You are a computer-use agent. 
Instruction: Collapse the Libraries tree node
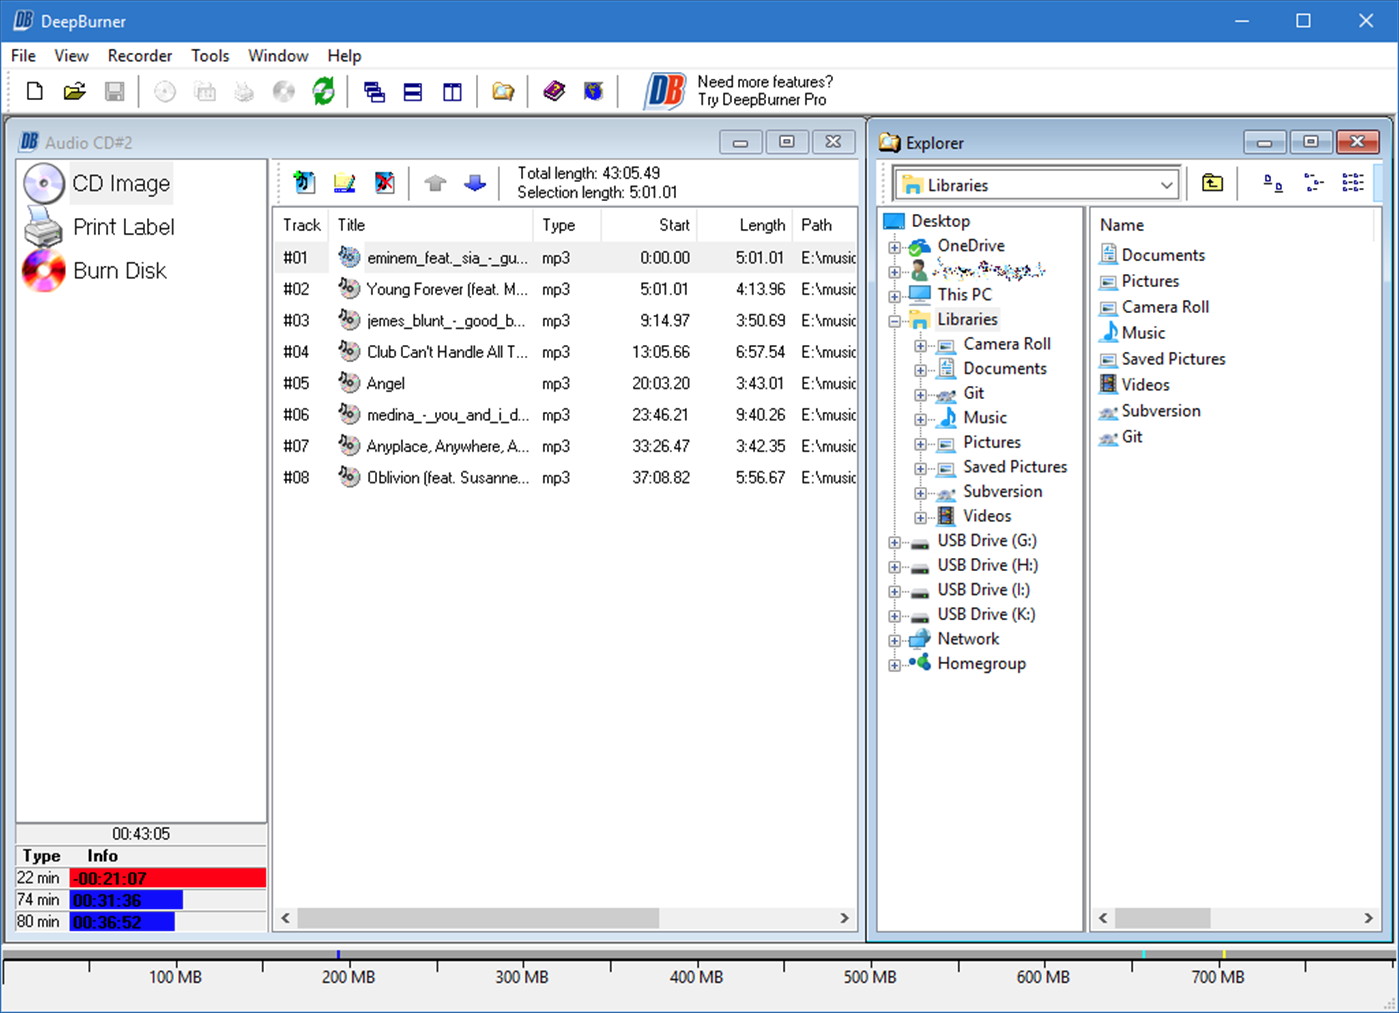coord(895,321)
